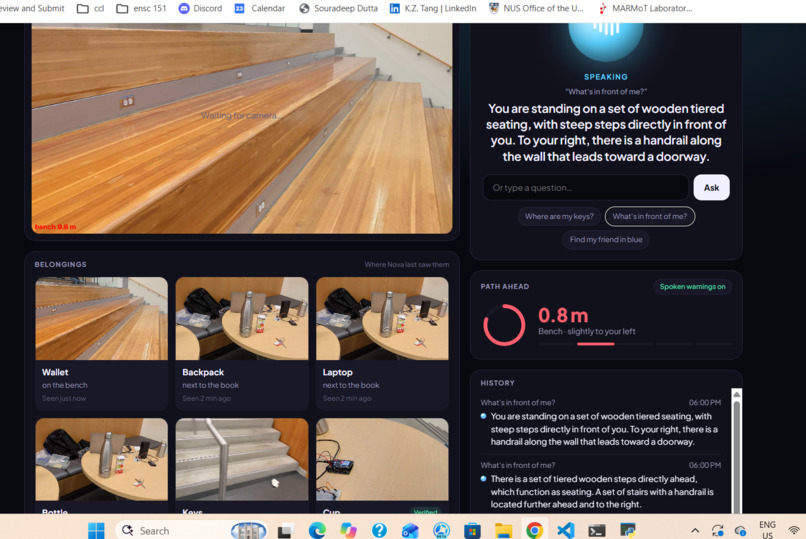The width and height of the screenshot is (806, 539).
Task: Open the ensc 151 bookmarks folder
Action: coord(141,8)
